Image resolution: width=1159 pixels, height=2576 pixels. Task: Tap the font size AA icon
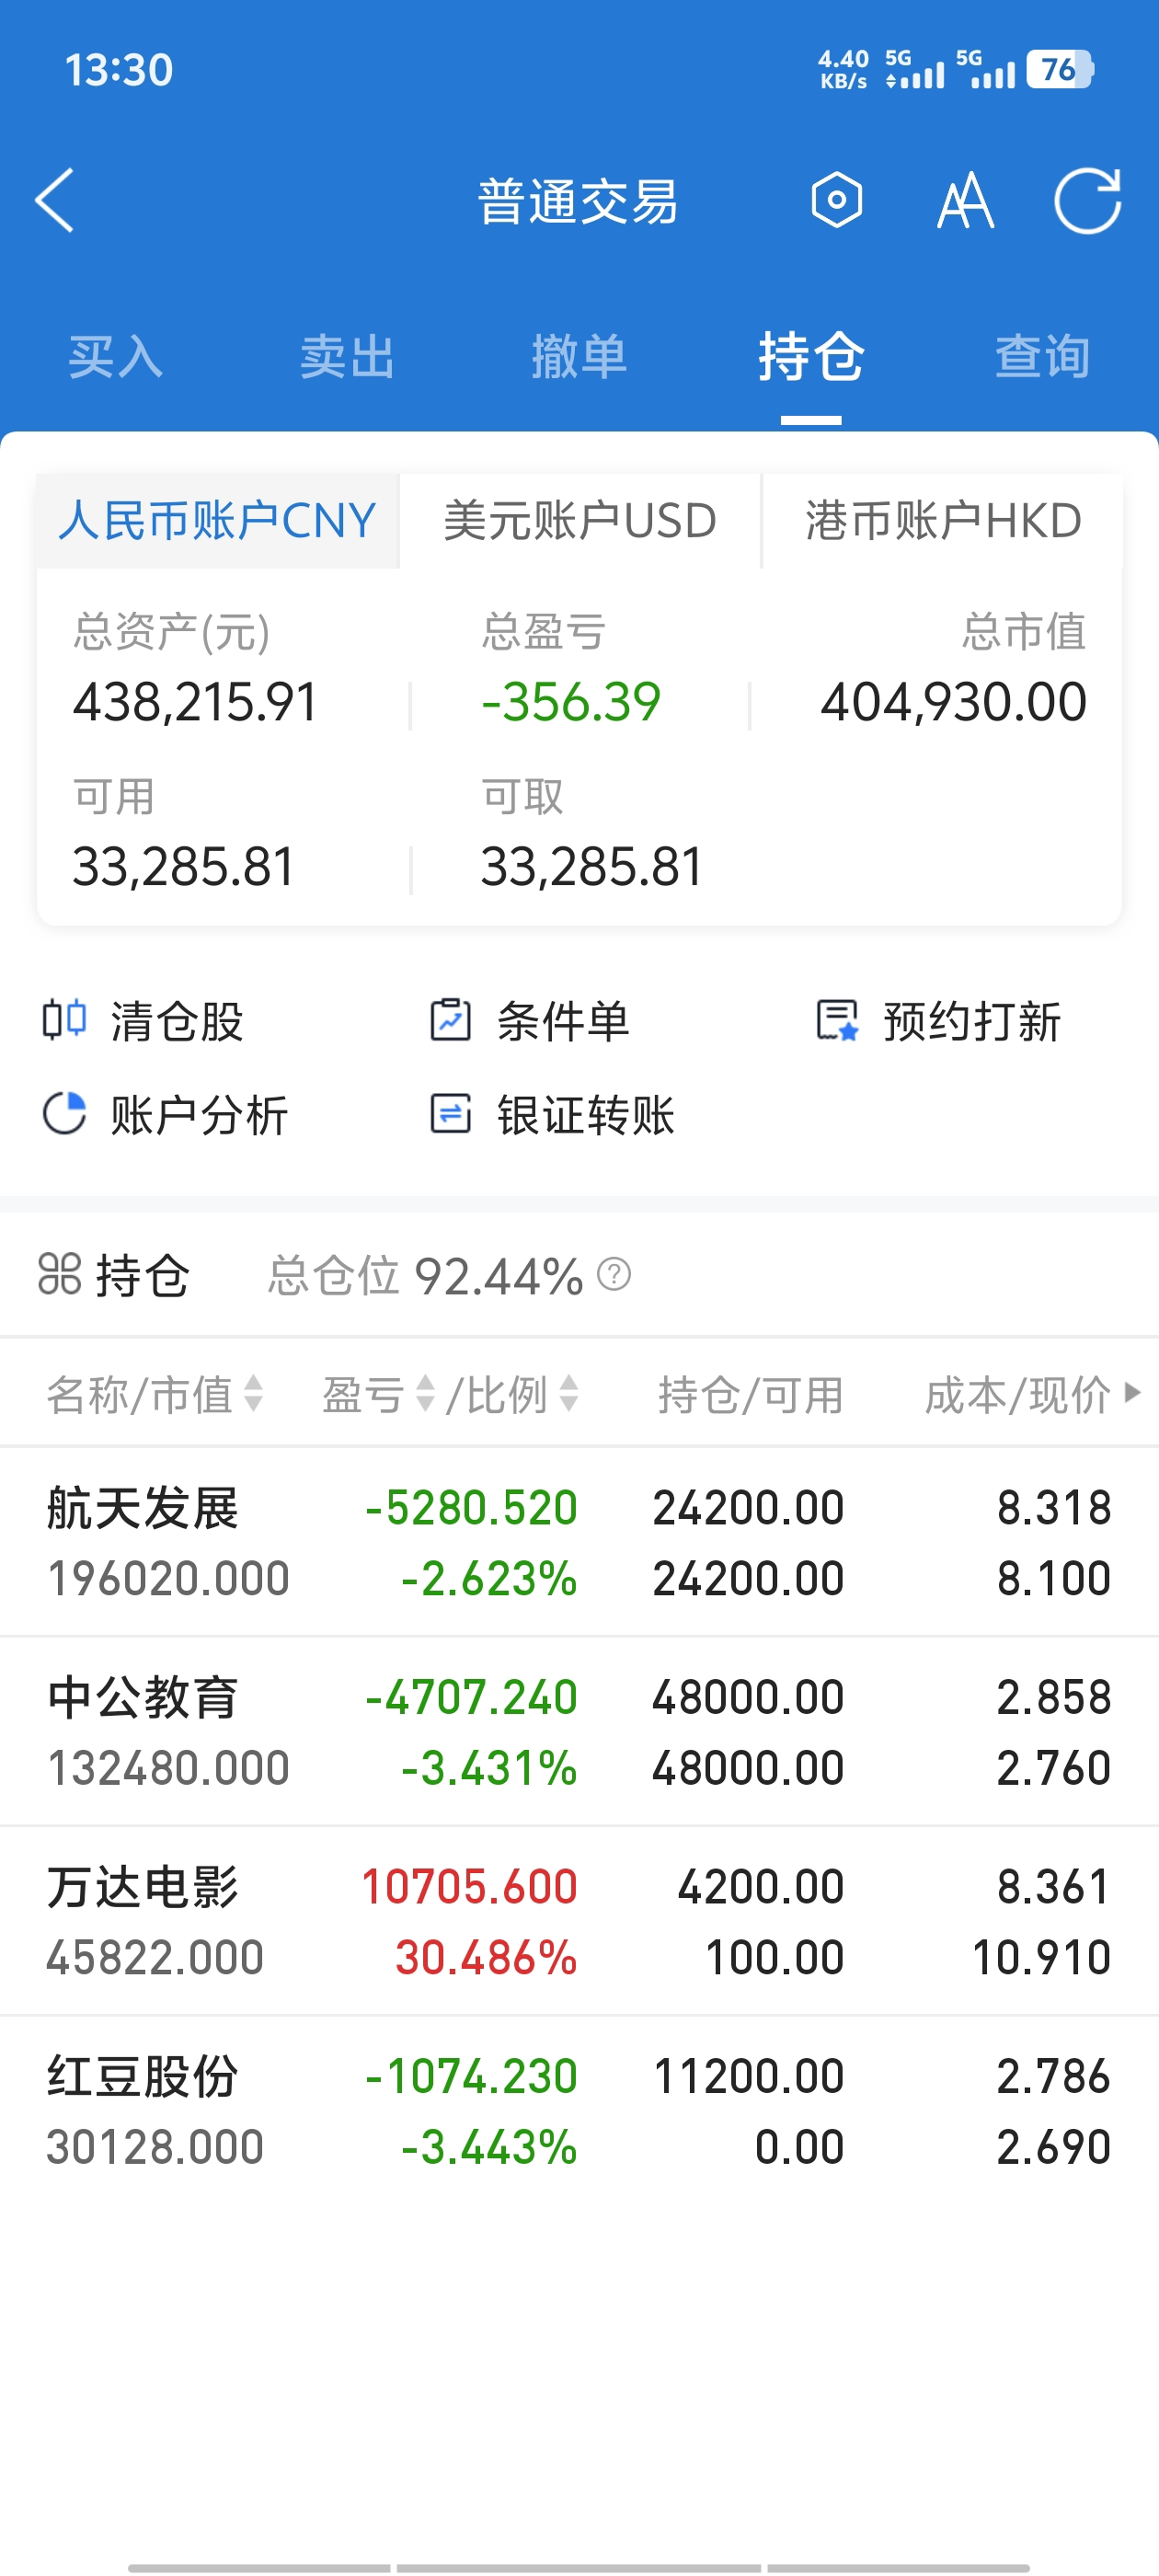(965, 200)
